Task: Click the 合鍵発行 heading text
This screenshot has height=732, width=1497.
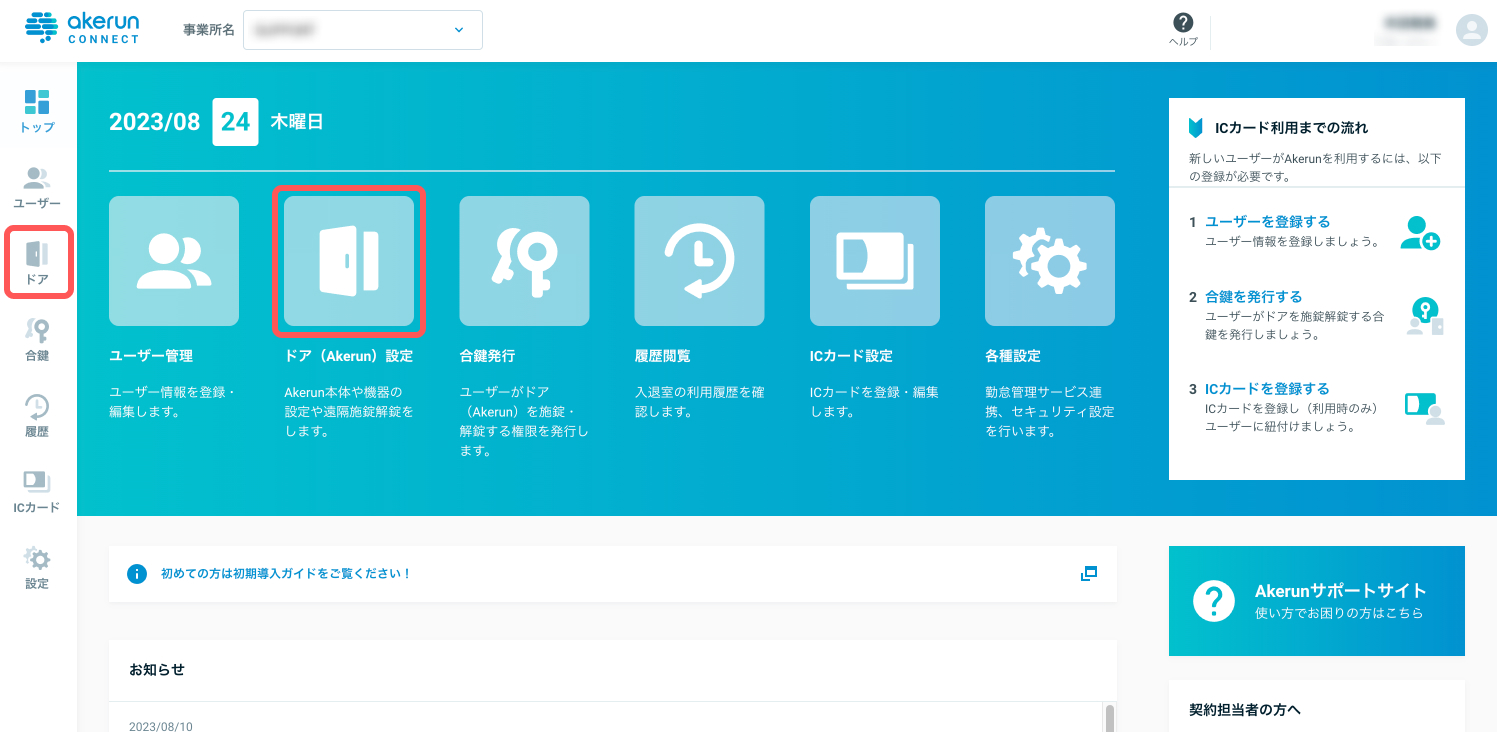Action: click(487, 356)
